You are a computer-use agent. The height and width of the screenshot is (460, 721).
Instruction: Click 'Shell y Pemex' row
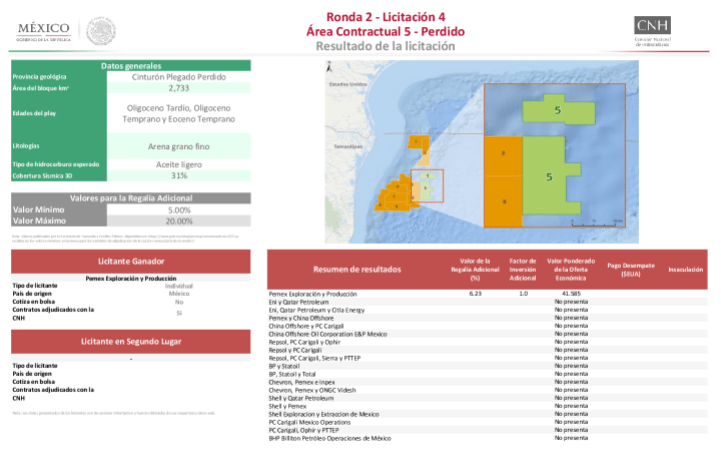487,406
